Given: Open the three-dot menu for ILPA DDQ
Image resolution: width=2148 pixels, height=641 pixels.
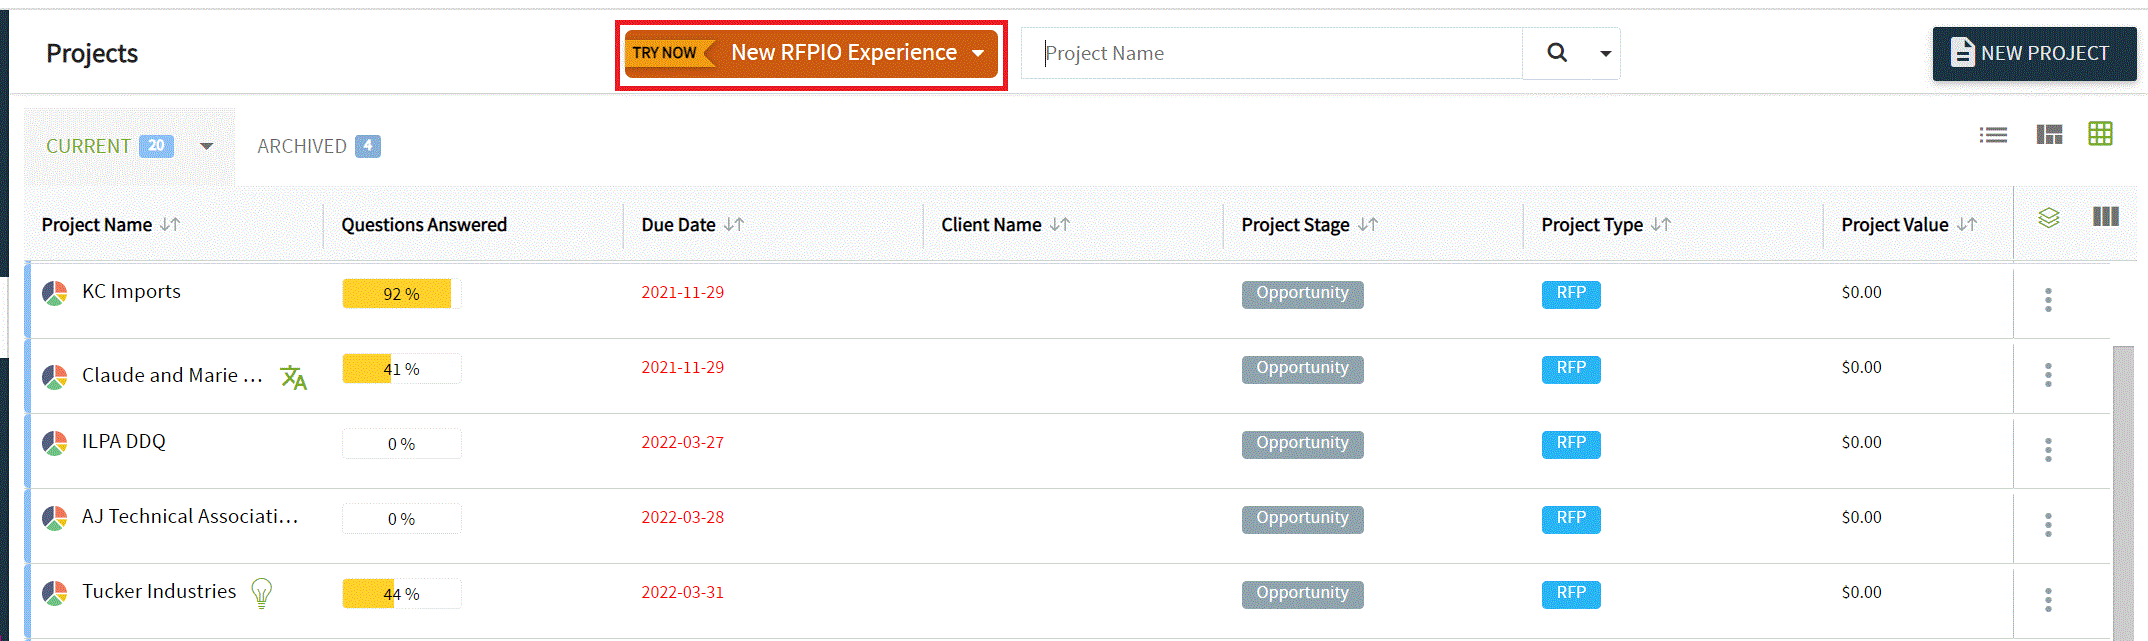Looking at the screenshot, I should 2048,450.
